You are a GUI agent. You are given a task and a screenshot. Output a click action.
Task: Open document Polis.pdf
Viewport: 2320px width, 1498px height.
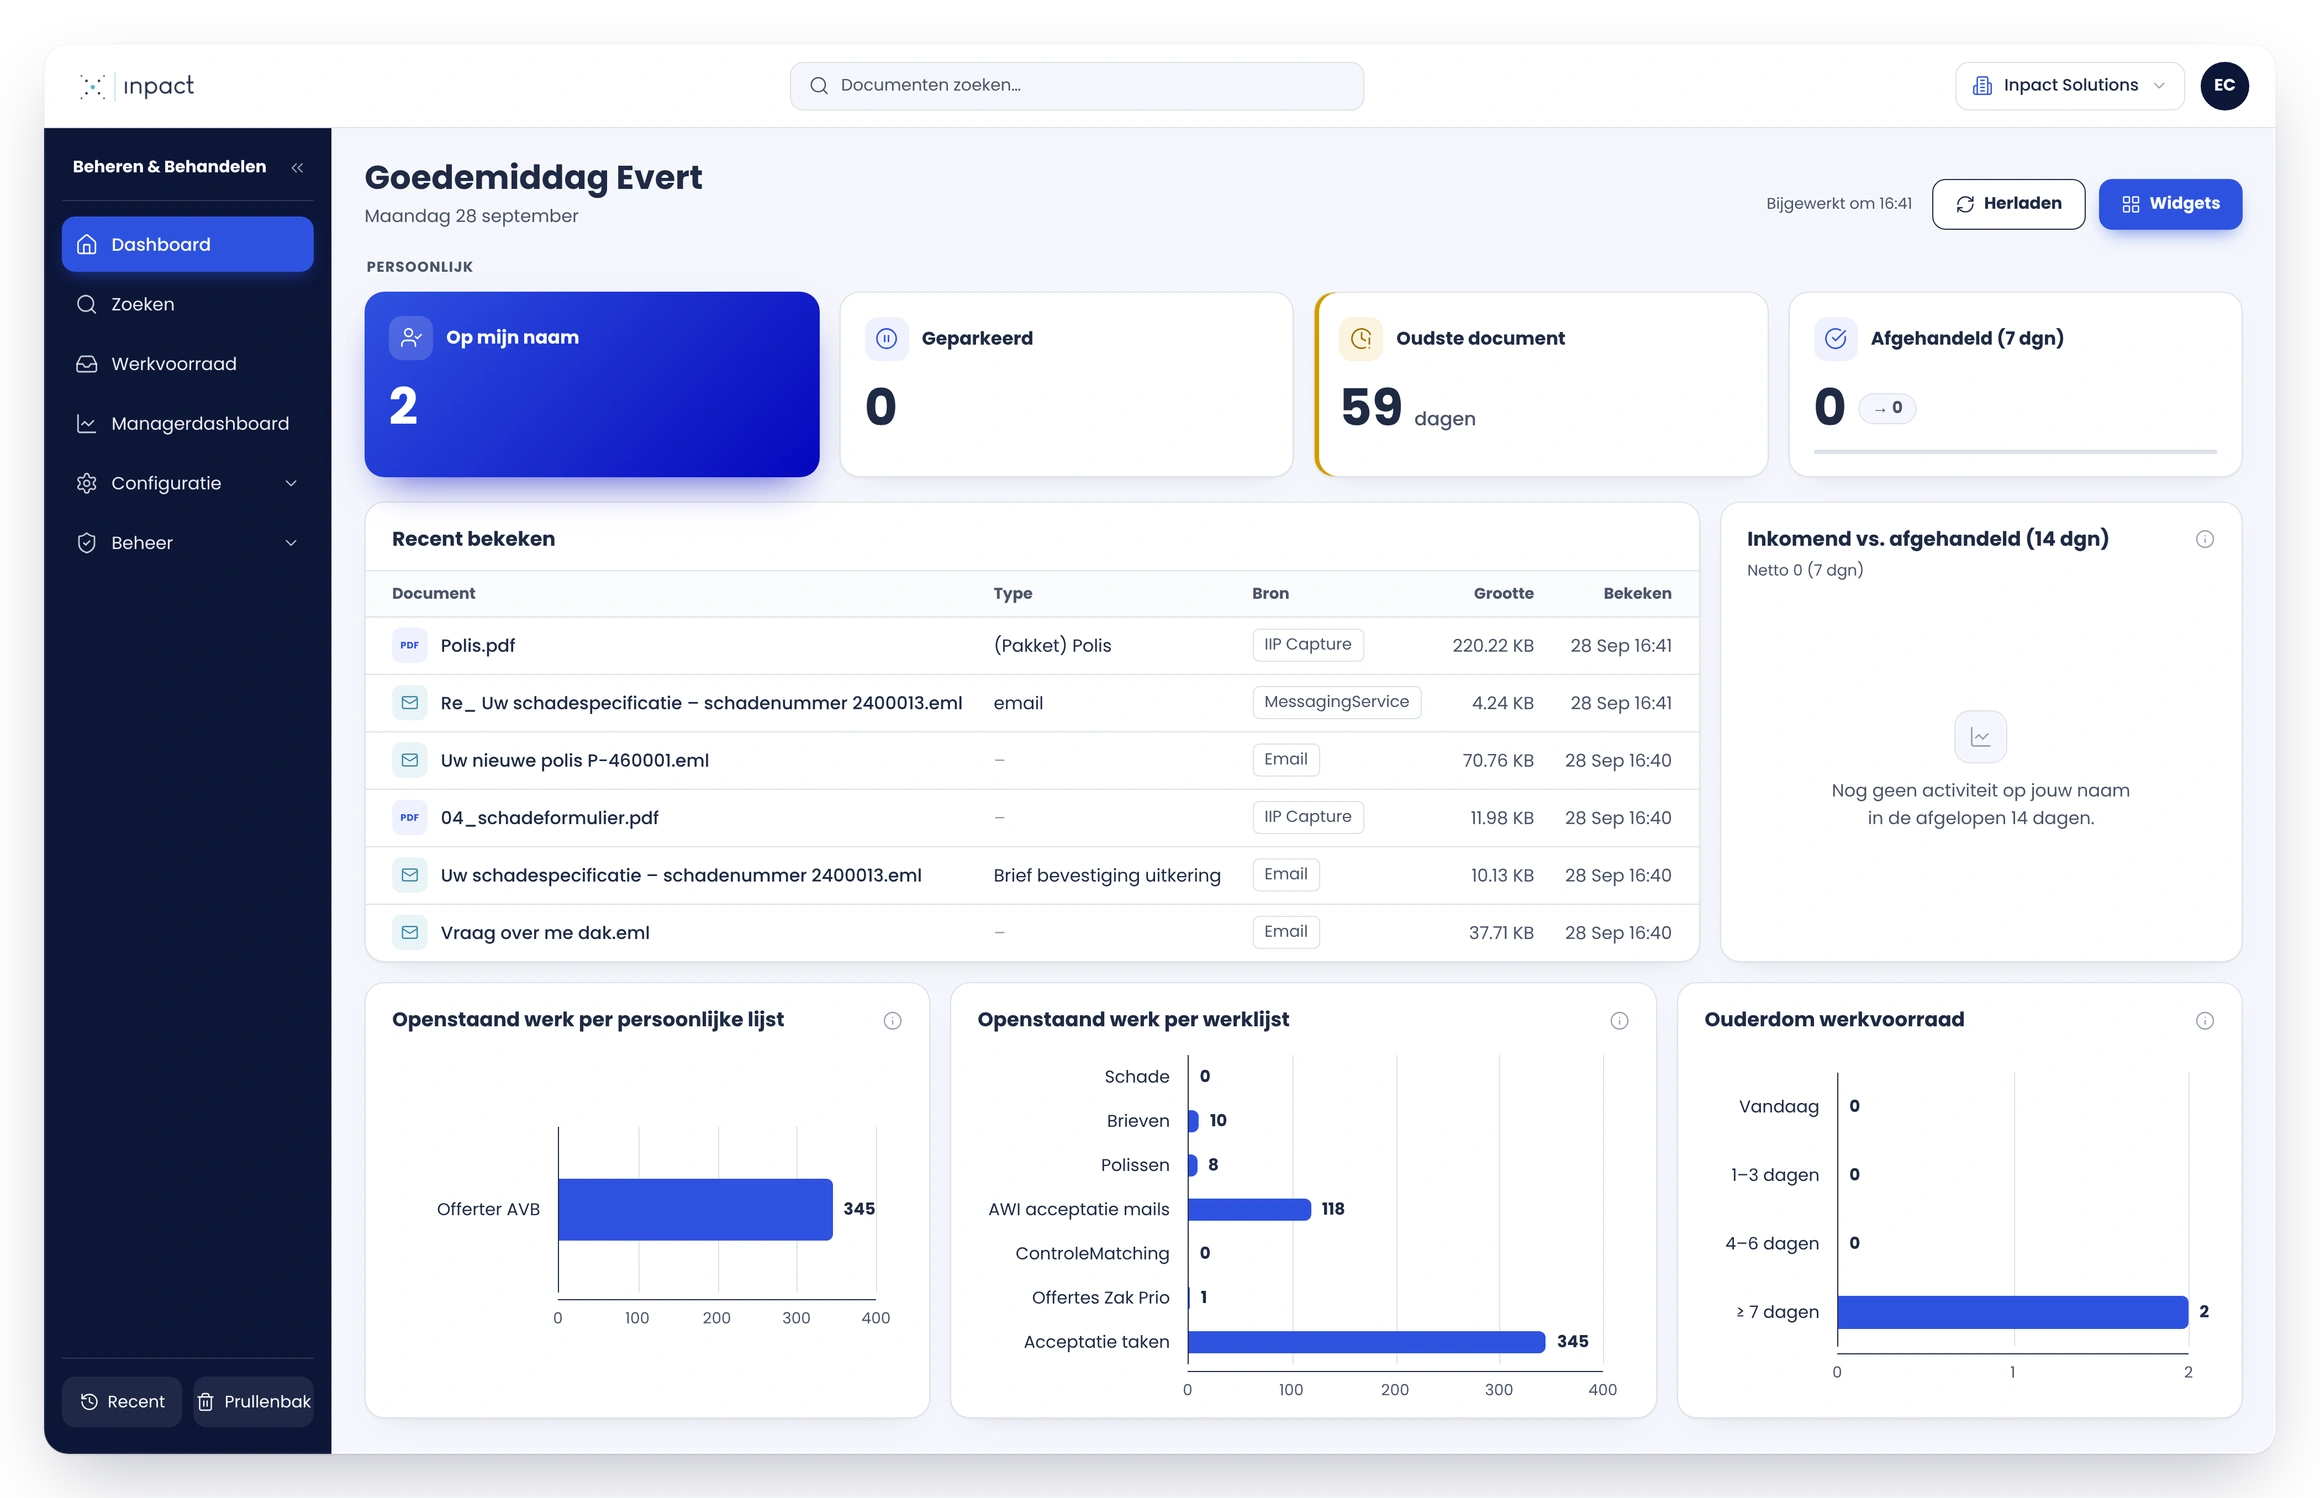478,646
